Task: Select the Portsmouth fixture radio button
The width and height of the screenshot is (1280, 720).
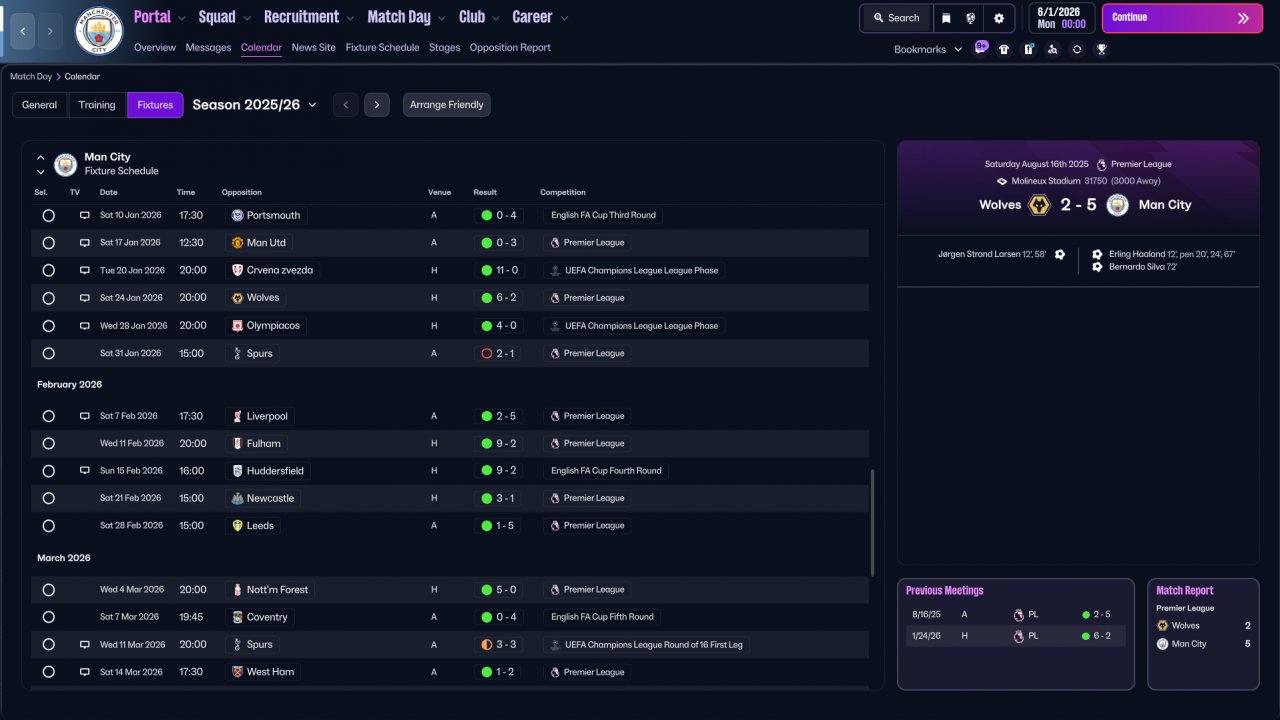Action: 48,215
